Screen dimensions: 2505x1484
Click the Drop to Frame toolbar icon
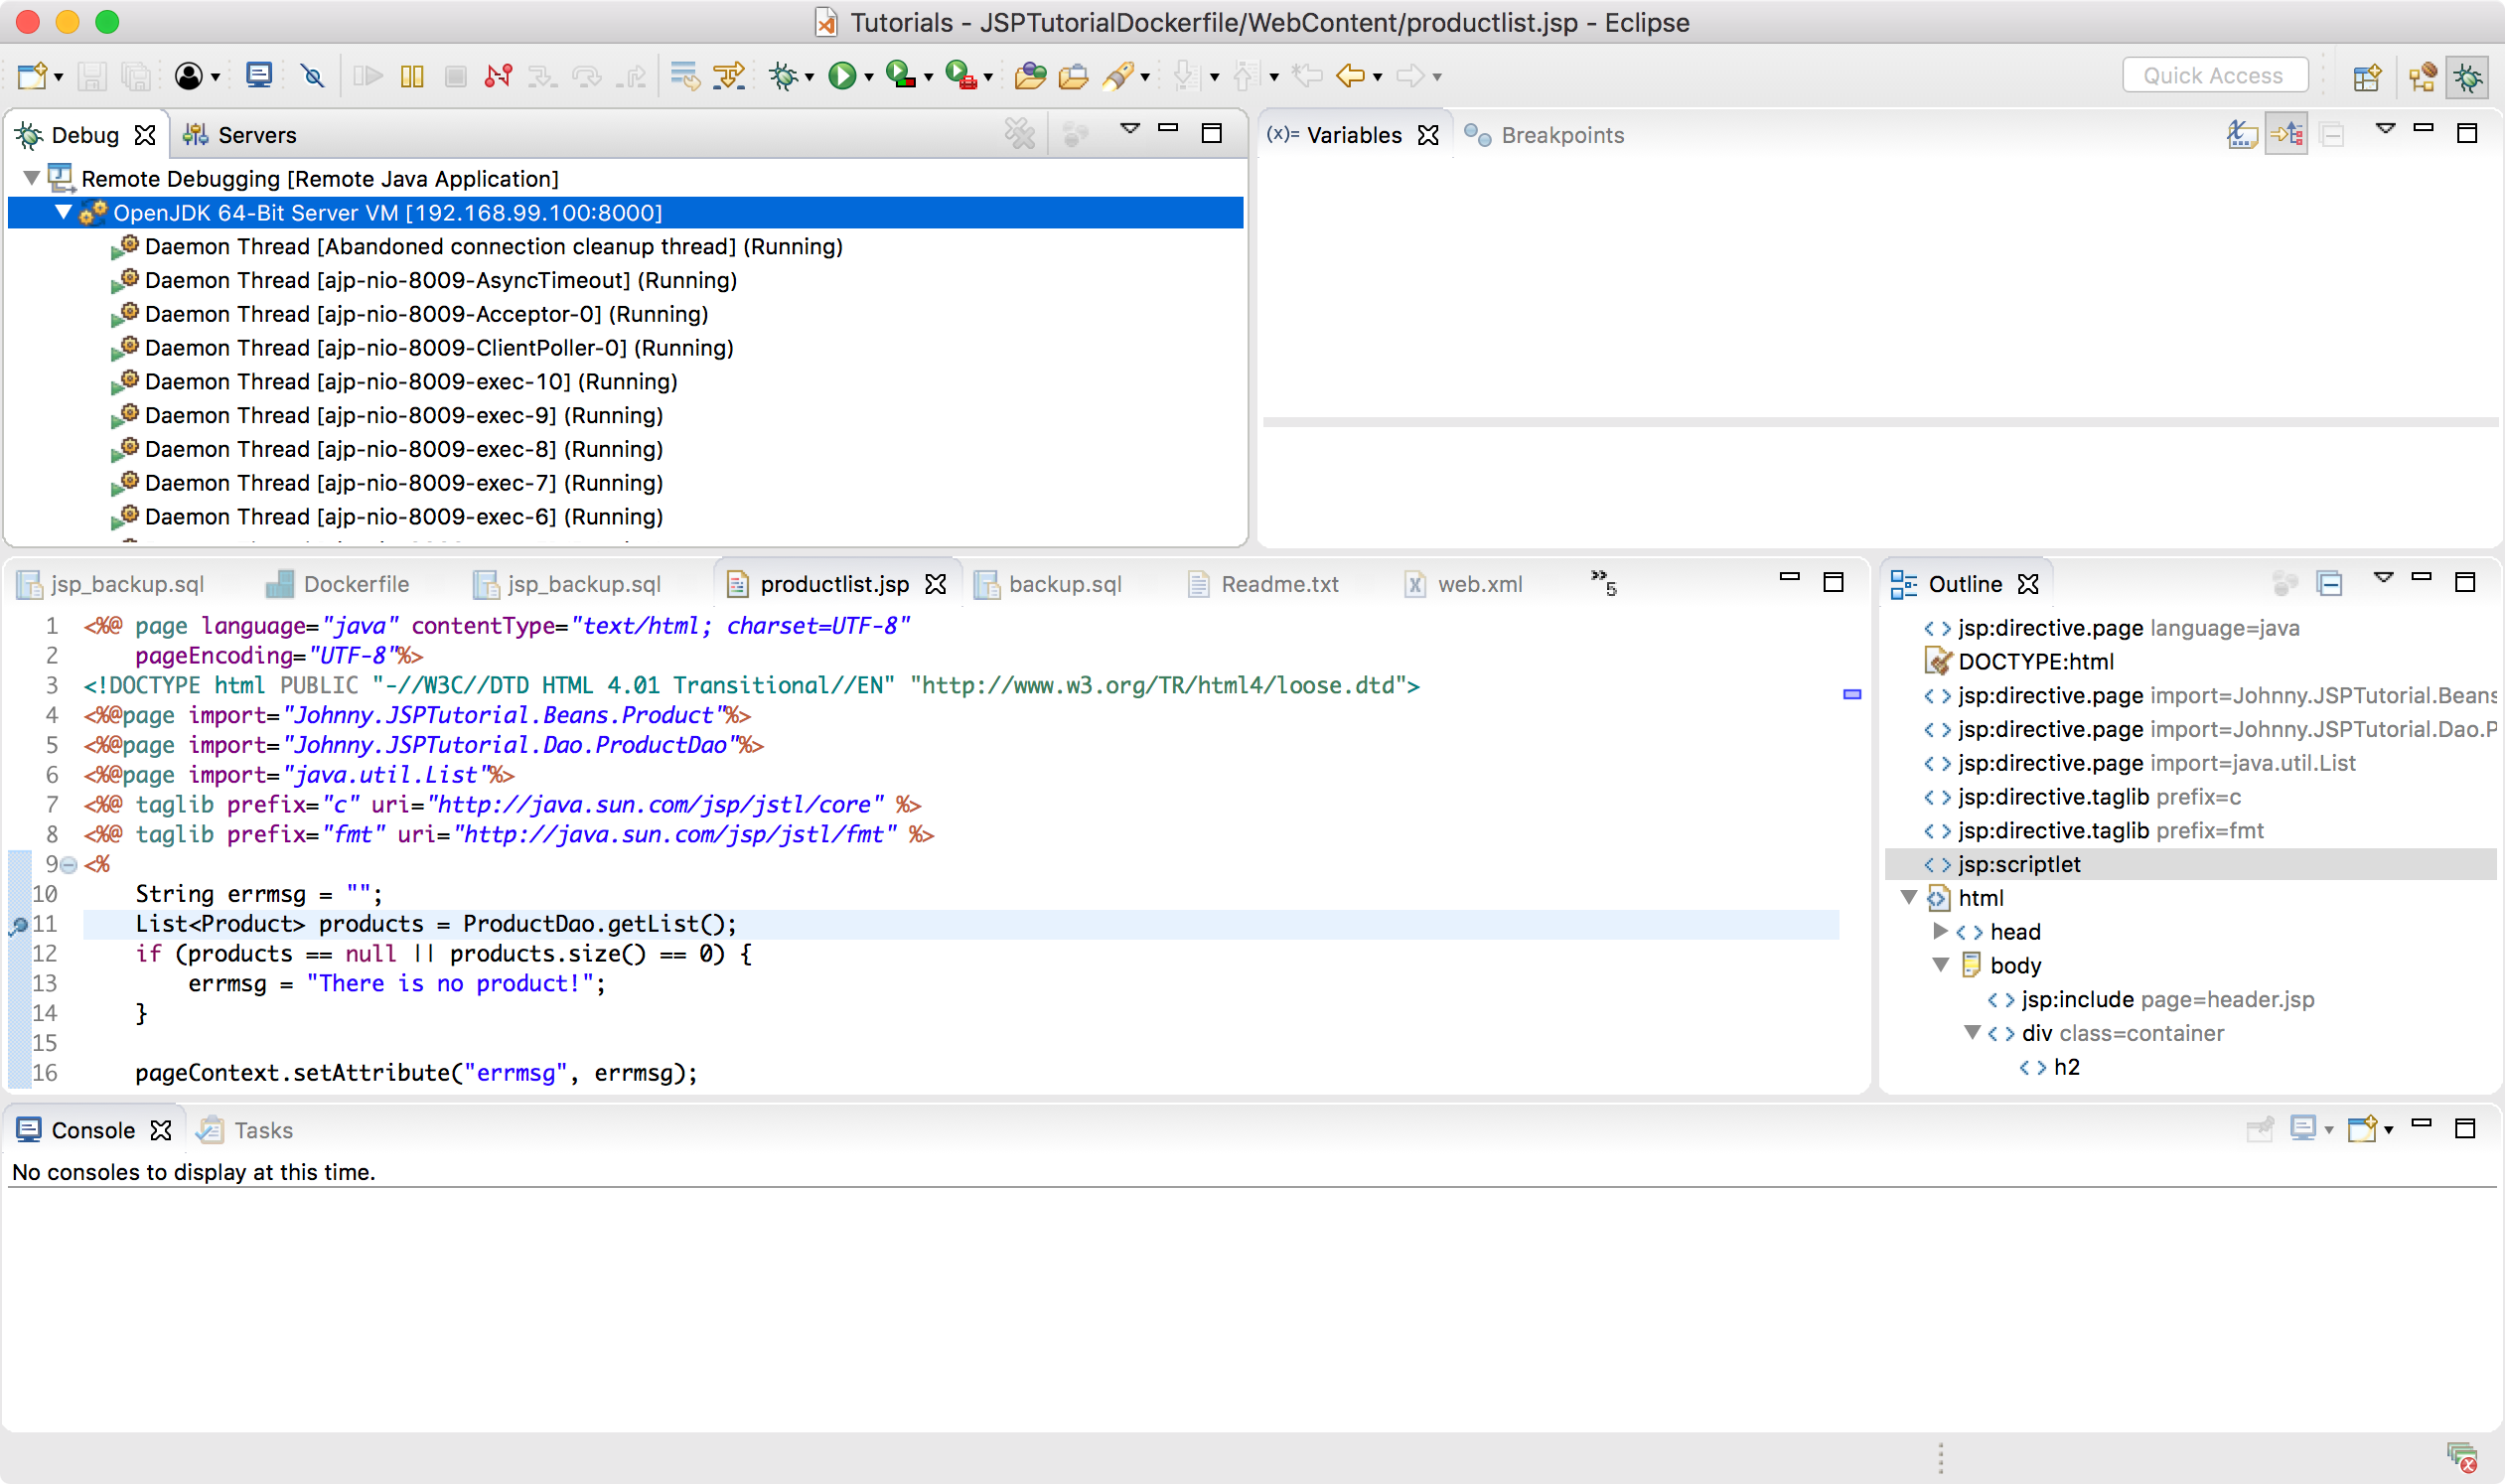tap(685, 76)
